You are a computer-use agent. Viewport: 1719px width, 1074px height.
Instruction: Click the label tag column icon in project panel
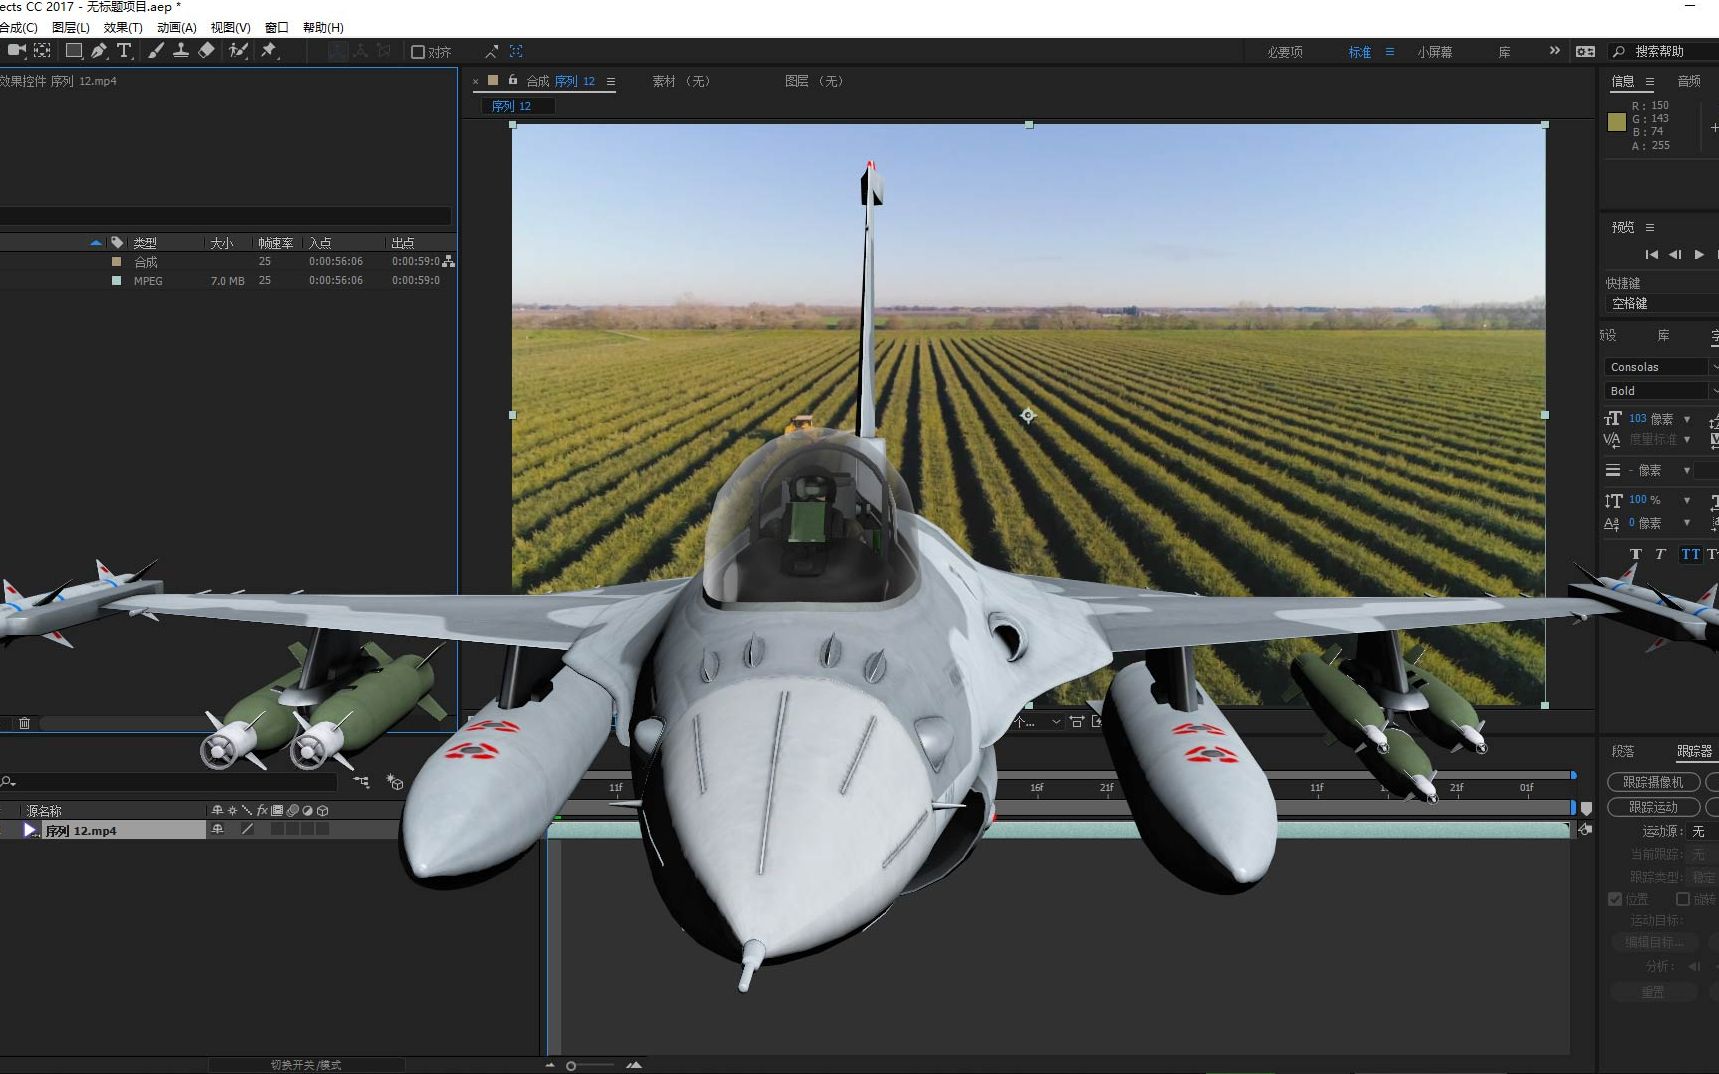coord(117,242)
